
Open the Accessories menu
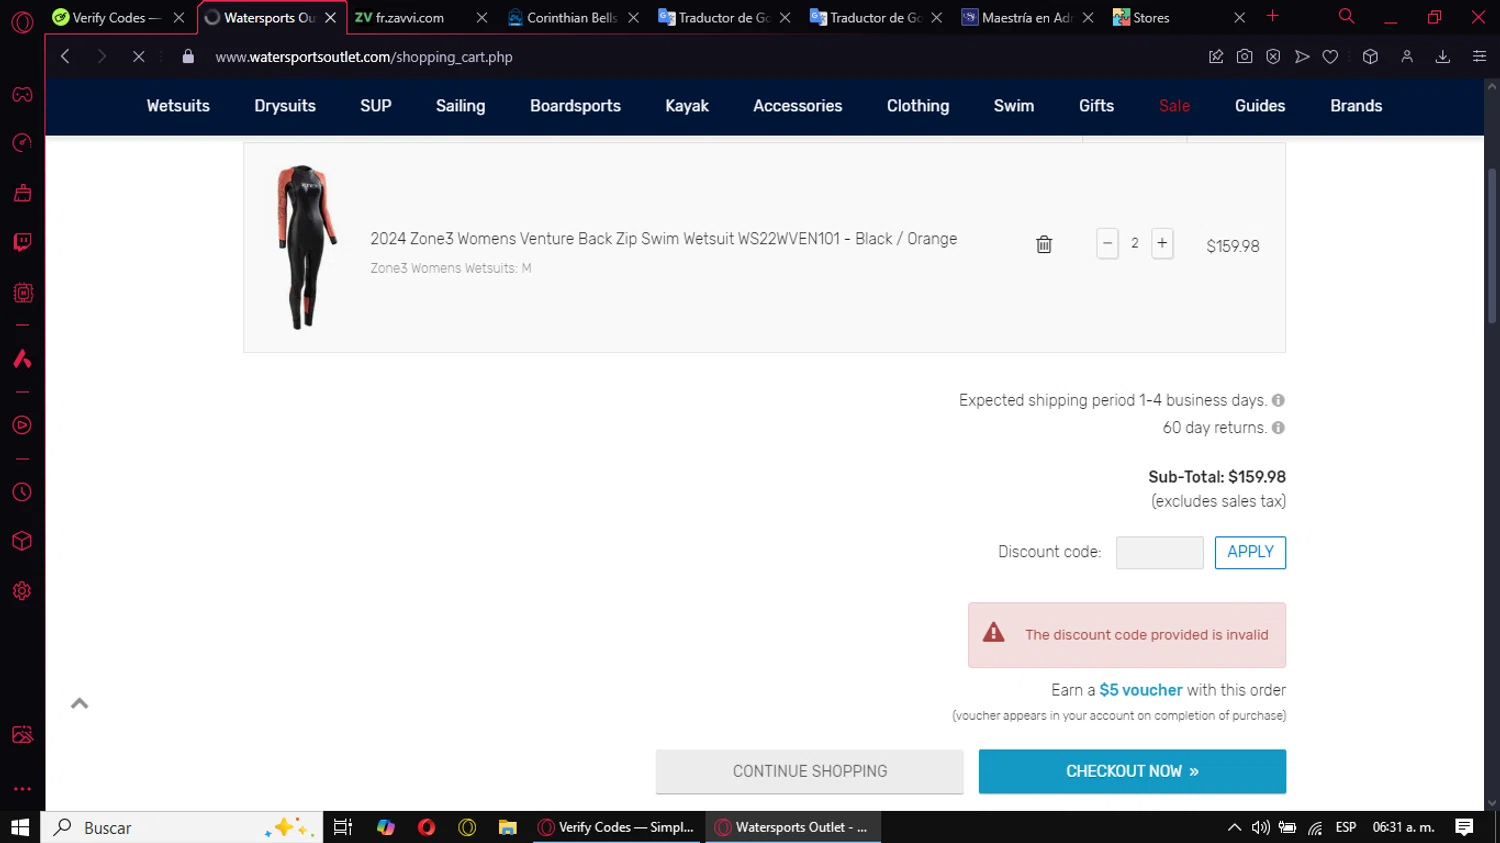tap(798, 106)
